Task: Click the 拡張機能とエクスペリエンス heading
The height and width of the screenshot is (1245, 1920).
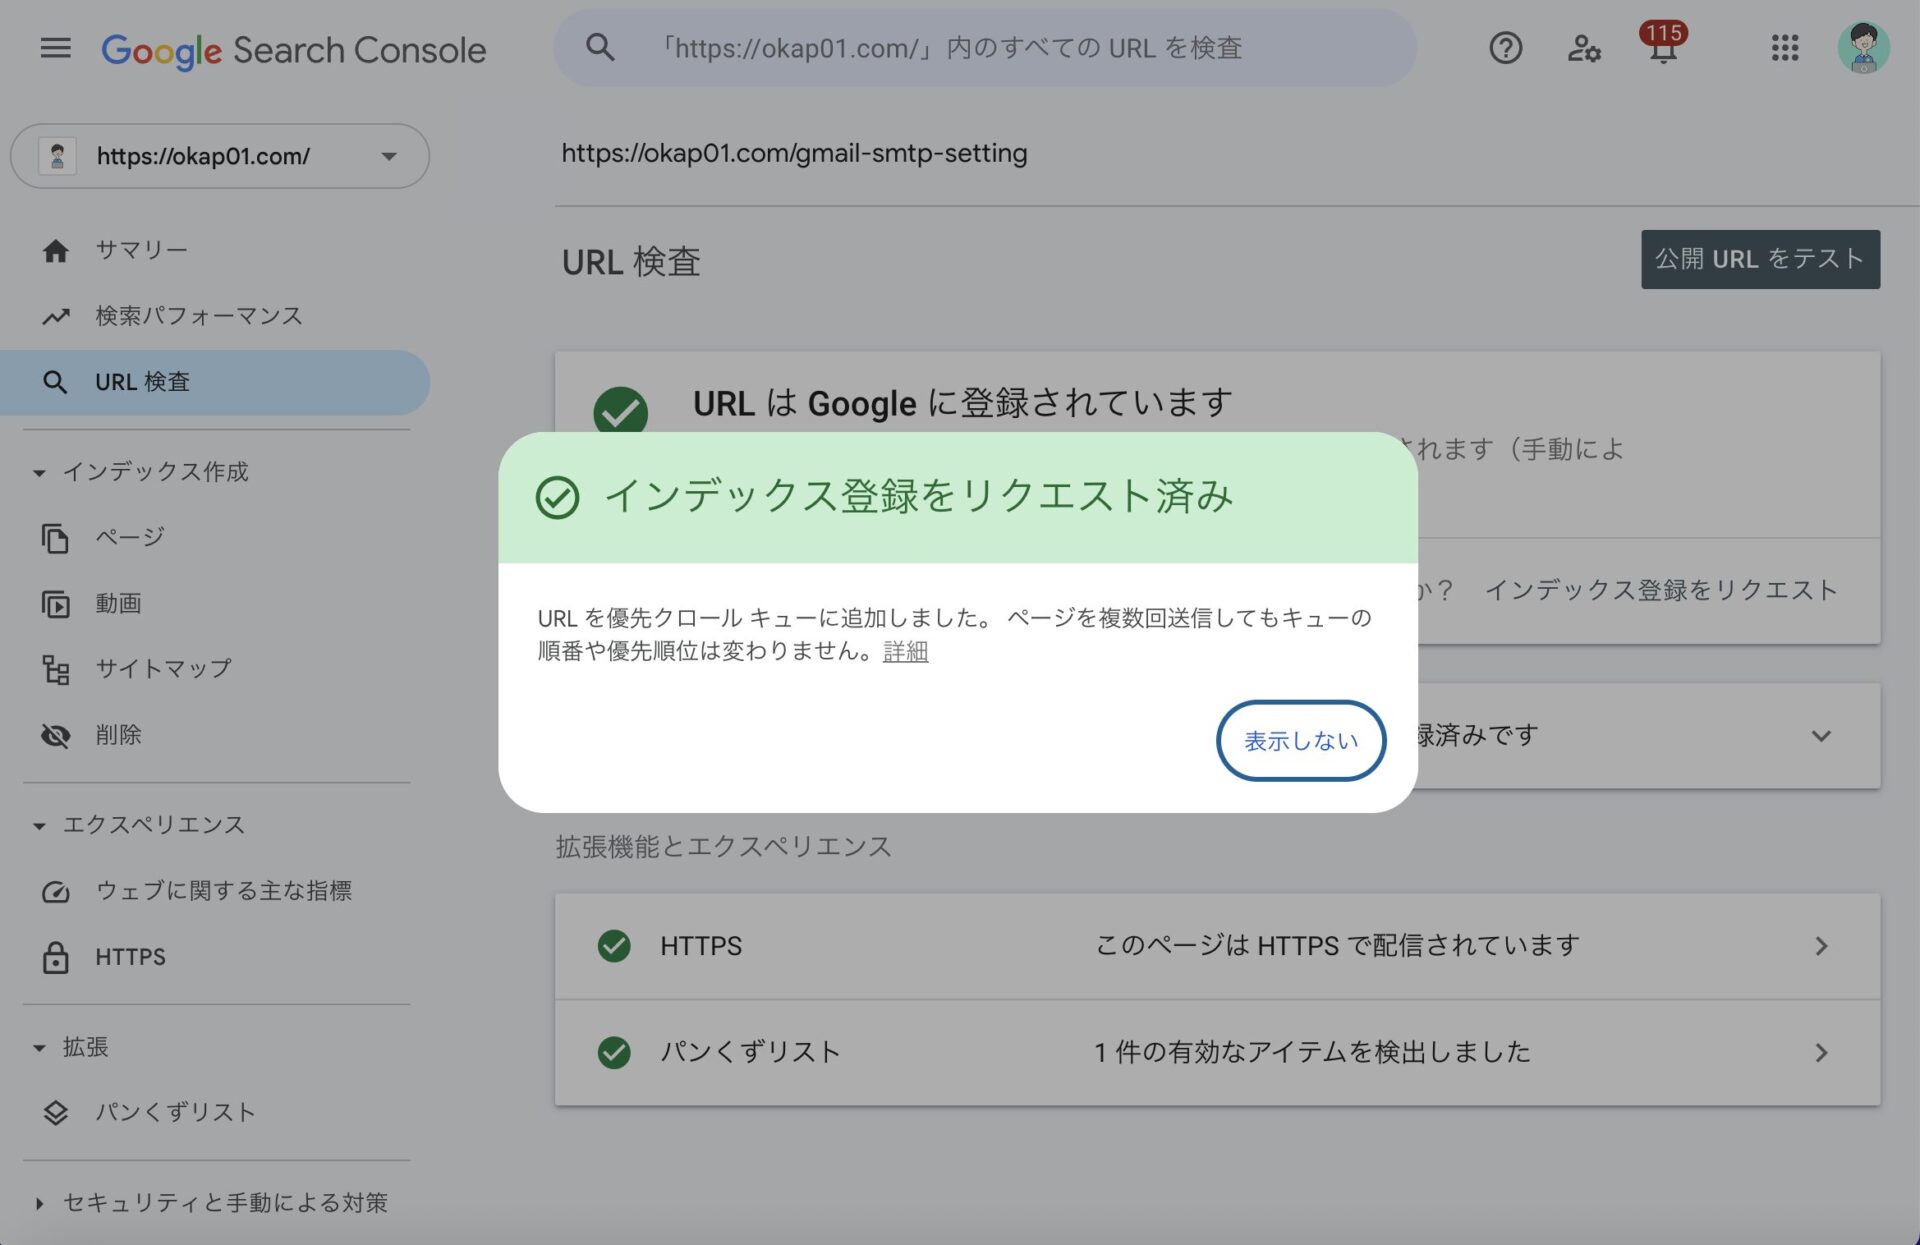Action: [x=723, y=847]
